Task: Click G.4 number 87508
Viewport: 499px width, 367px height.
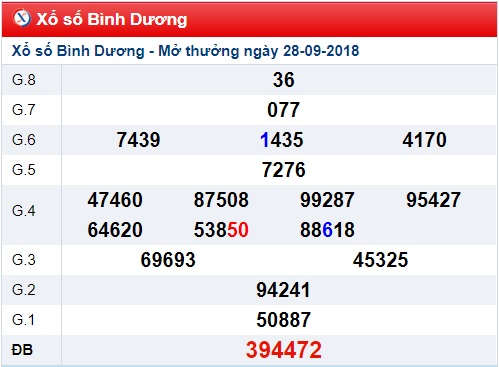Action: coord(221,200)
